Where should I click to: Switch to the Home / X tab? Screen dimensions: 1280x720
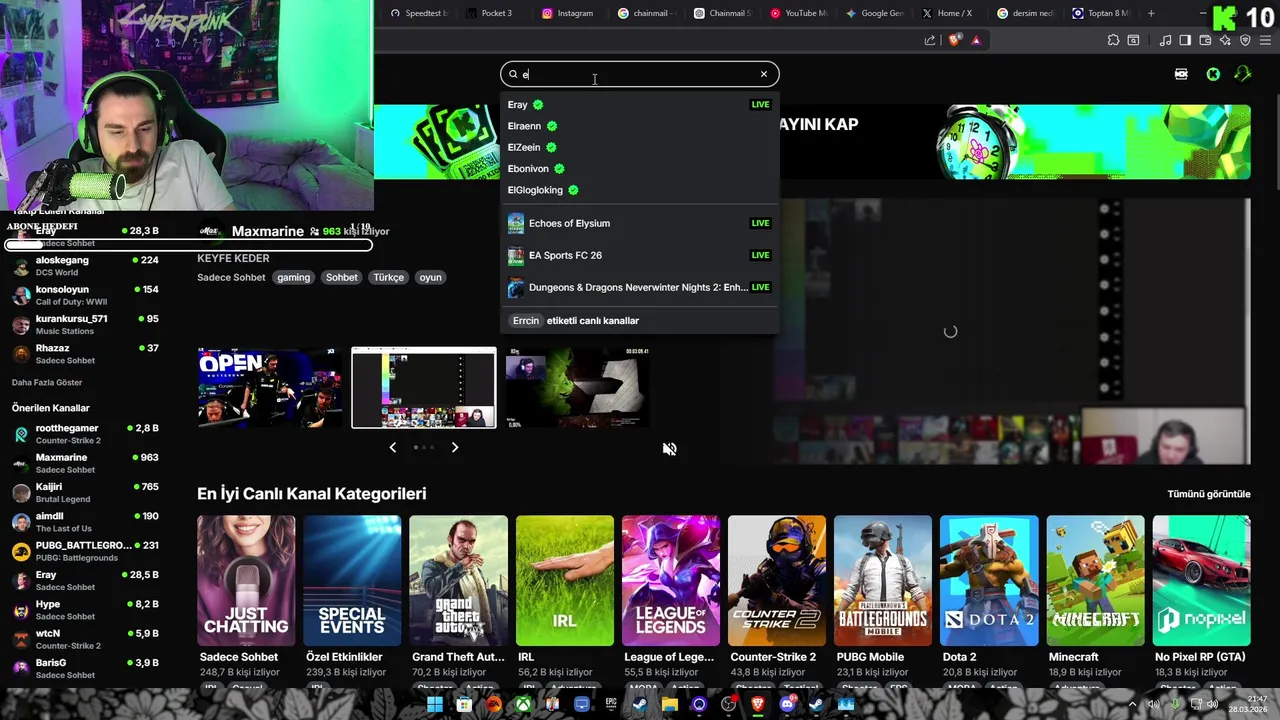[x=952, y=13]
